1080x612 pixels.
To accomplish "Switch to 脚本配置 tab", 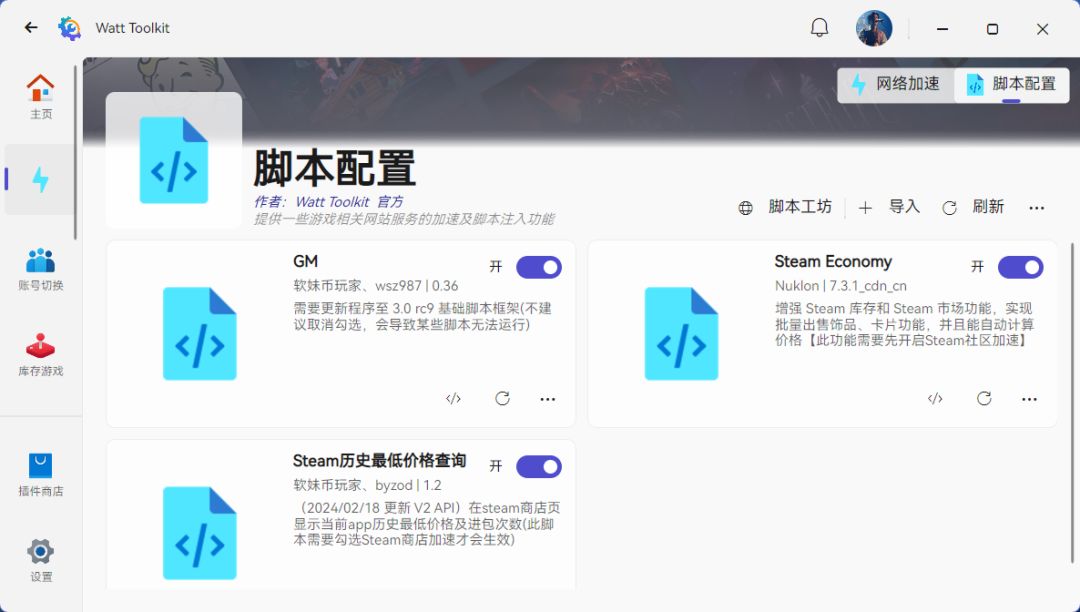I will (x=1011, y=84).
